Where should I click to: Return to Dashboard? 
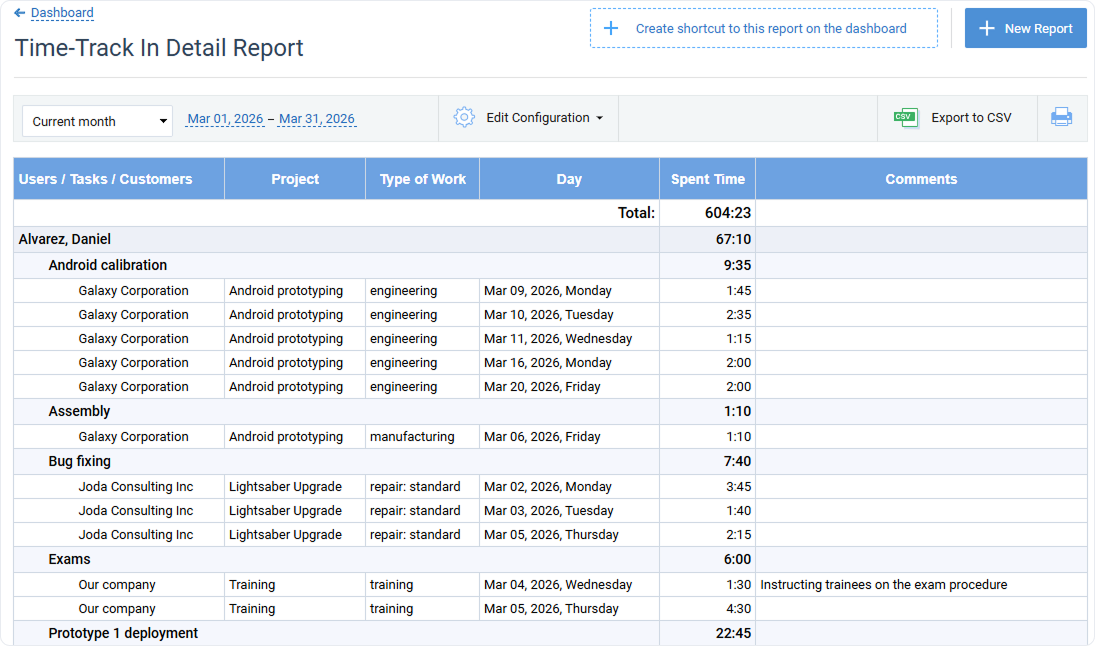click(x=62, y=13)
